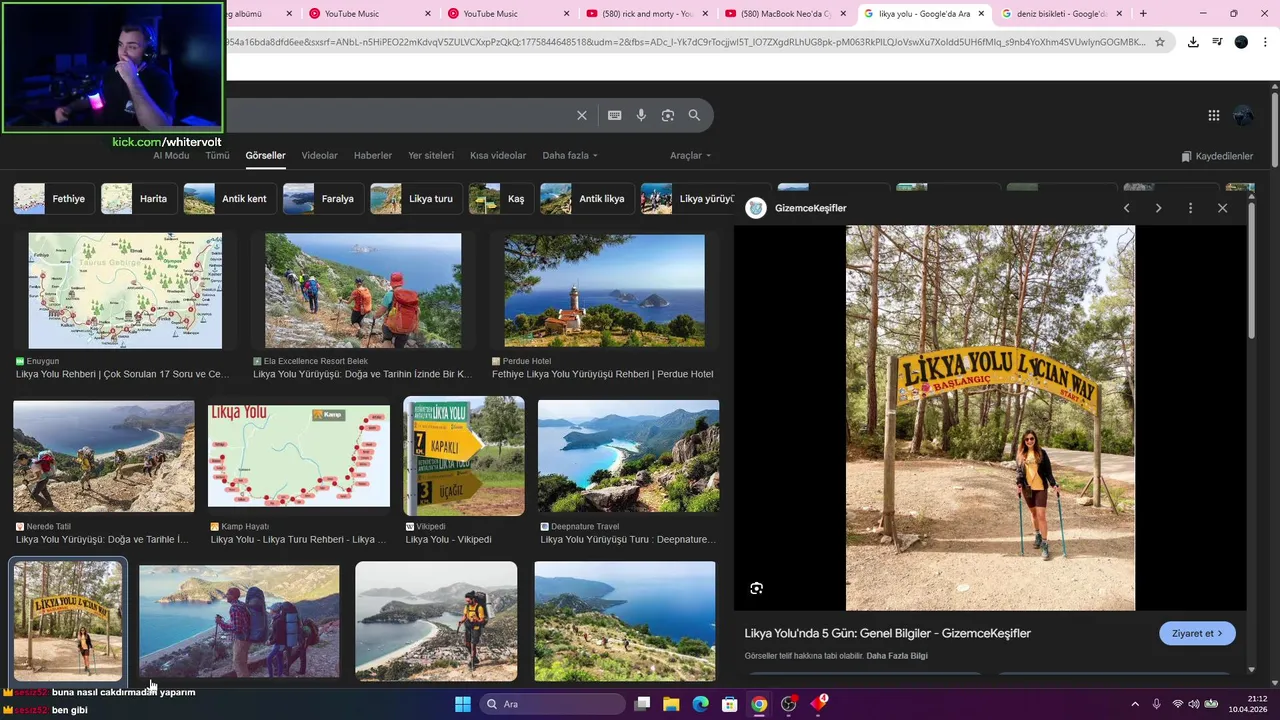Open volume settings in system tray
The width and height of the screenshot is (1280, 720).
1194,704
